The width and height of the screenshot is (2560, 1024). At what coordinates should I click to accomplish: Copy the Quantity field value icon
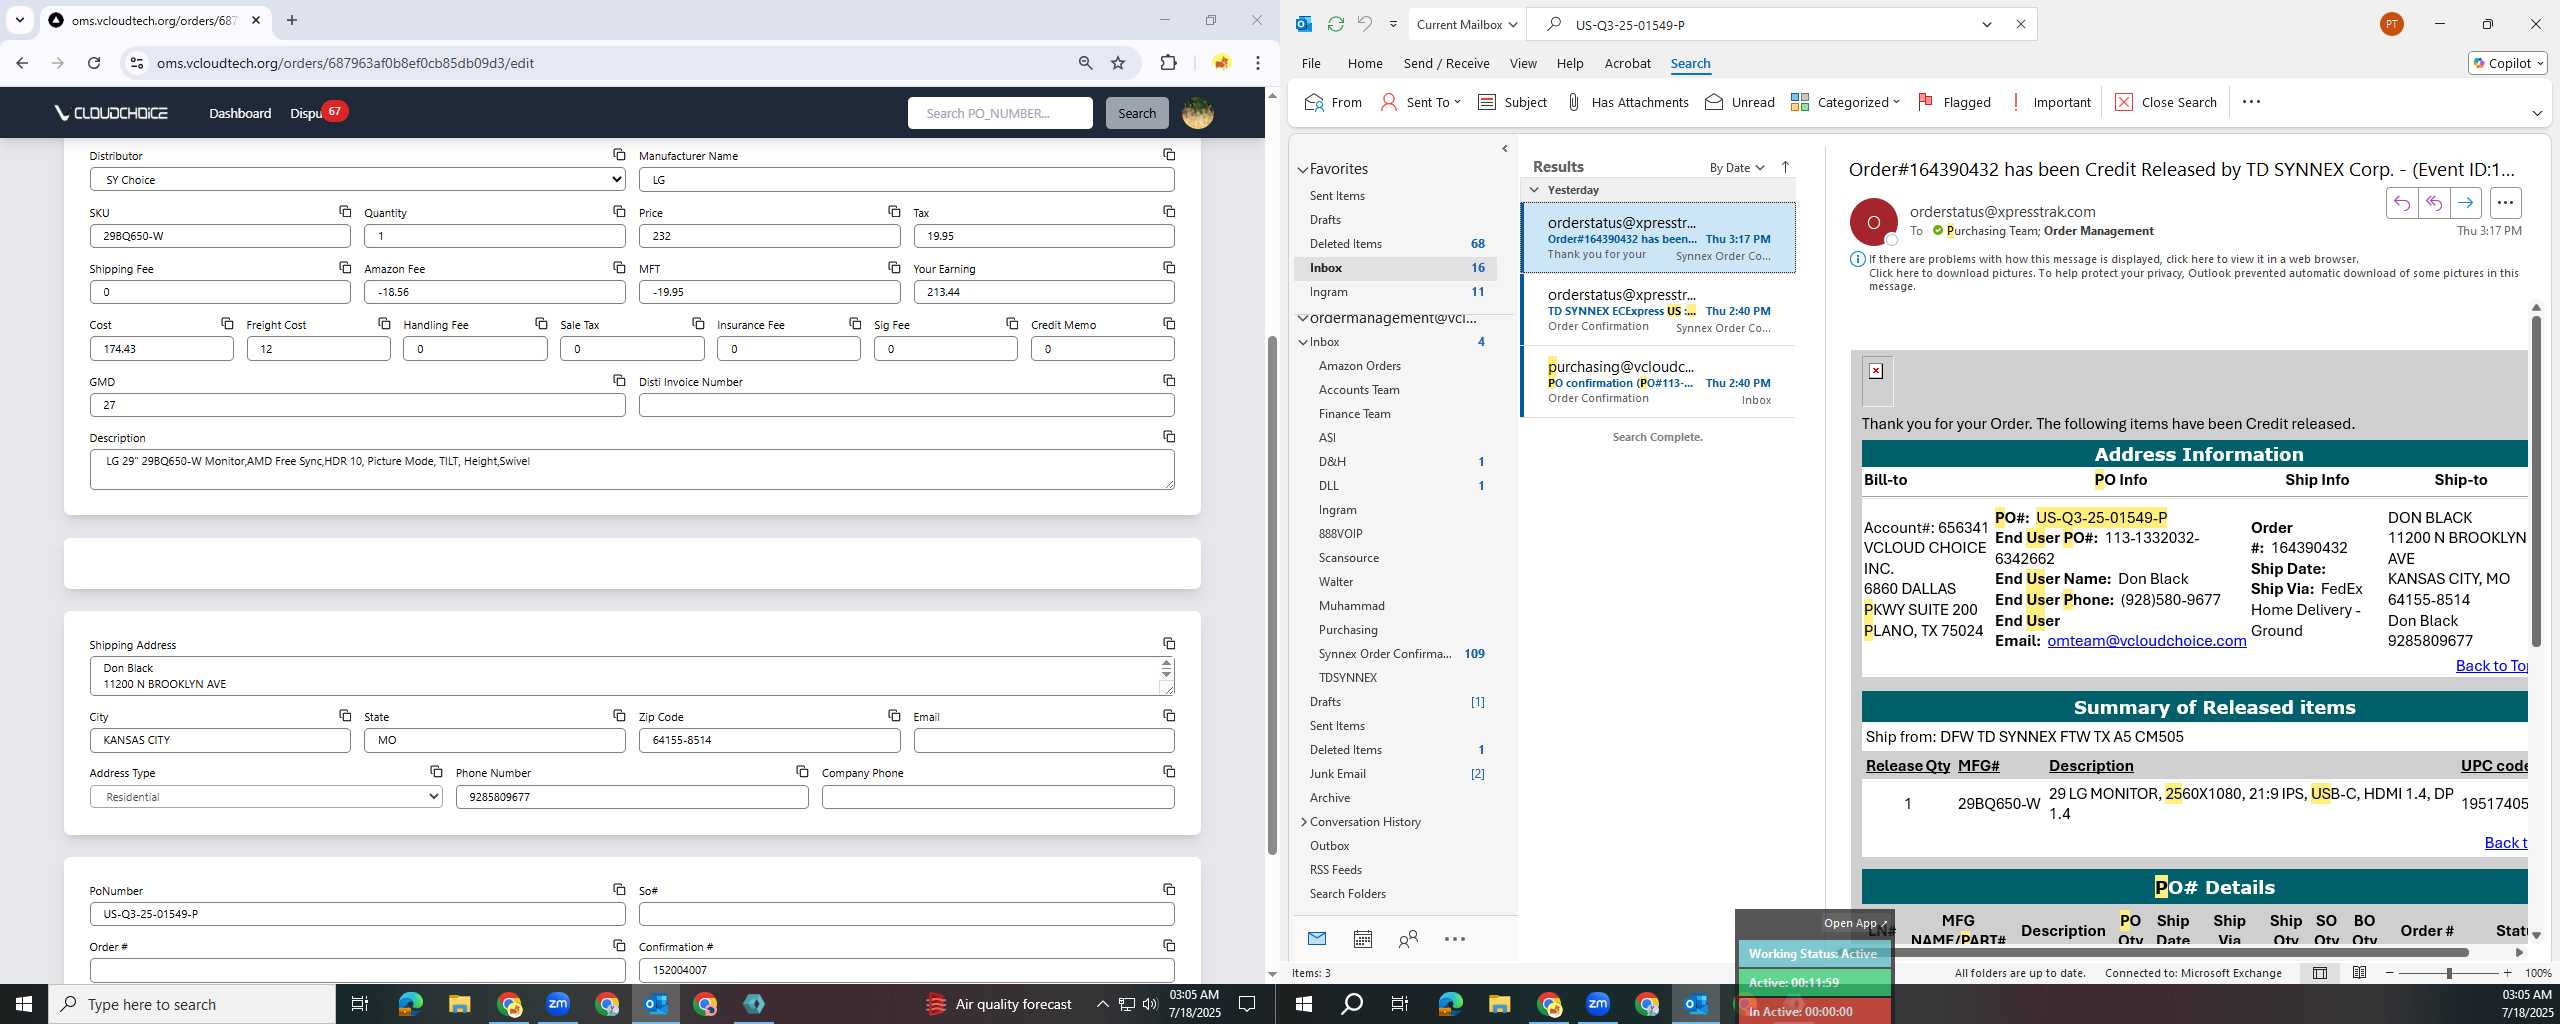(x=619, y=211)
